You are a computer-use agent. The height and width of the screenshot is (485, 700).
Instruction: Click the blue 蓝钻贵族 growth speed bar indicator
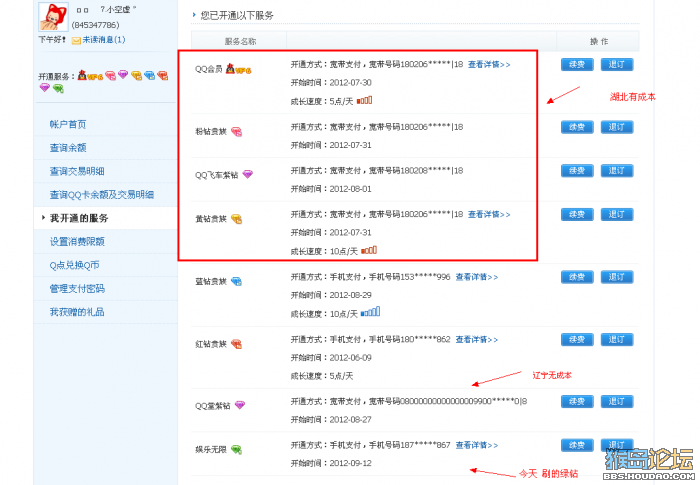coord(371,312)
